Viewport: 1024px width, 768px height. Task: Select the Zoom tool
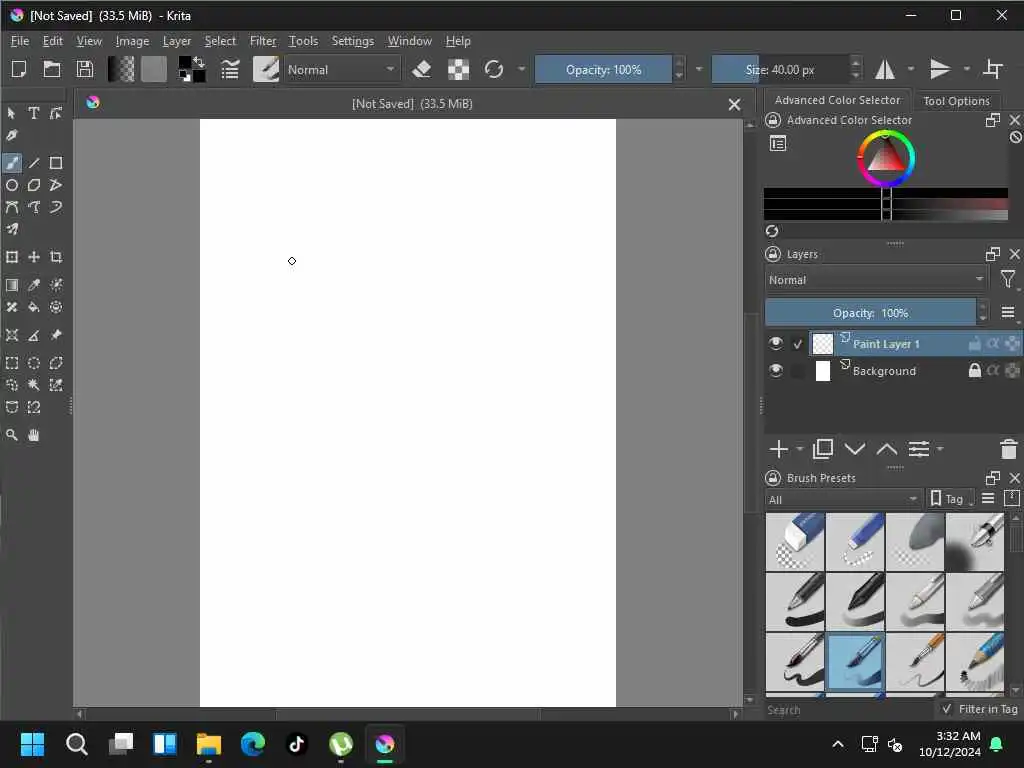tap(12, 435)
